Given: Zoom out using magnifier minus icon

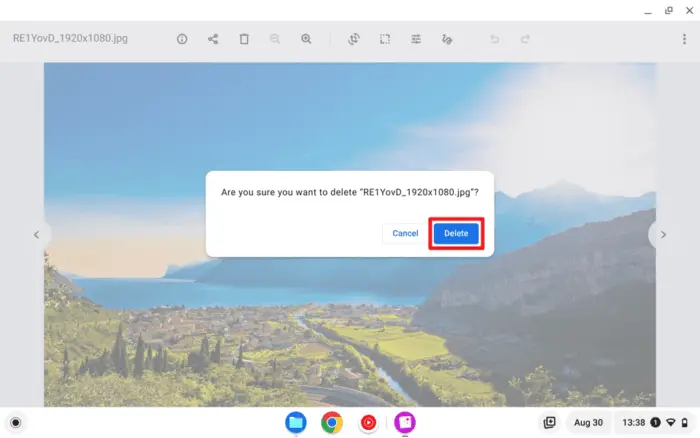Looking at the screenshot, I should (275, 39).
